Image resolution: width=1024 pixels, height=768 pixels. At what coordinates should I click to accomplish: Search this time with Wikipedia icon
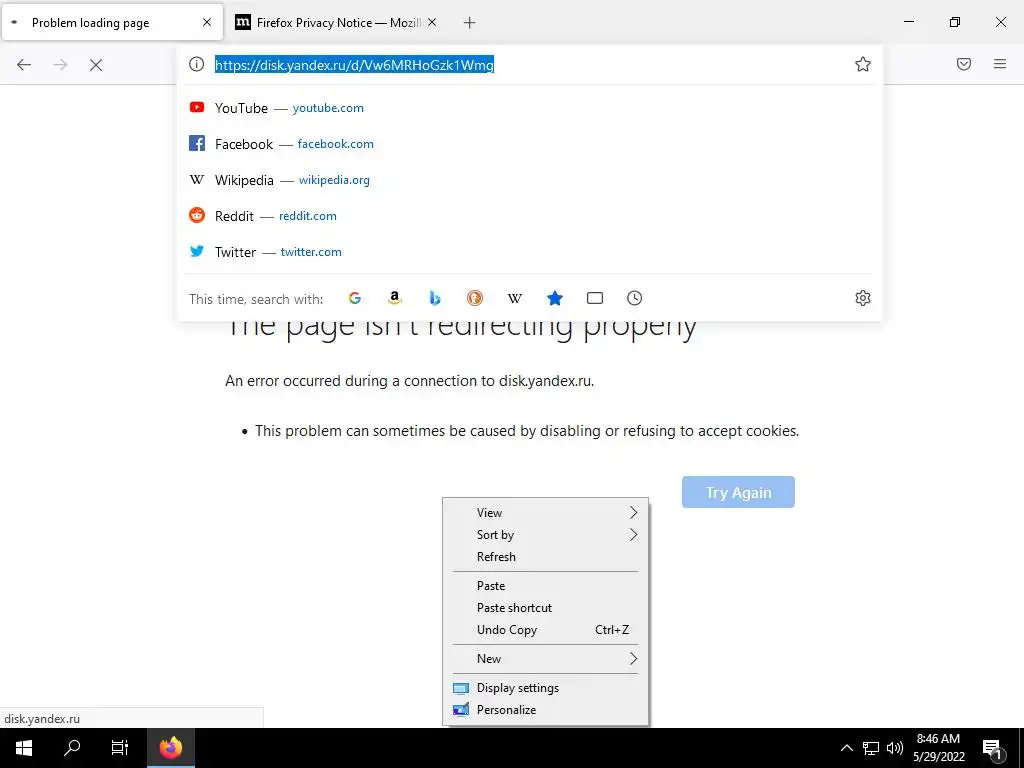[x=515, y=298]
